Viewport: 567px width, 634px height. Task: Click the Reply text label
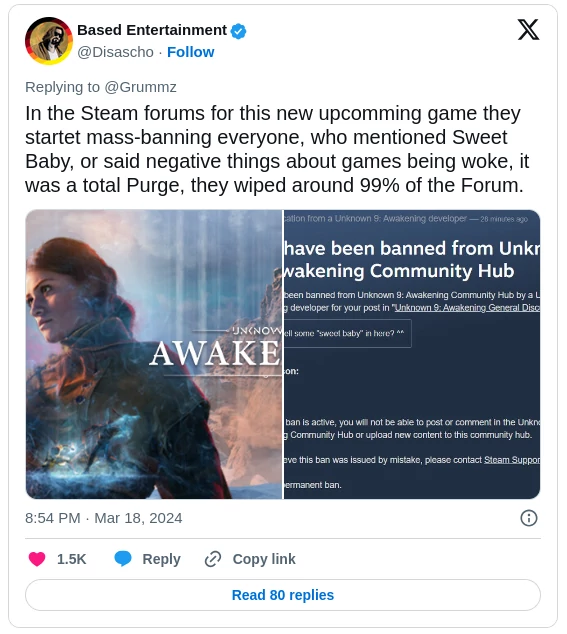point(161,559)
